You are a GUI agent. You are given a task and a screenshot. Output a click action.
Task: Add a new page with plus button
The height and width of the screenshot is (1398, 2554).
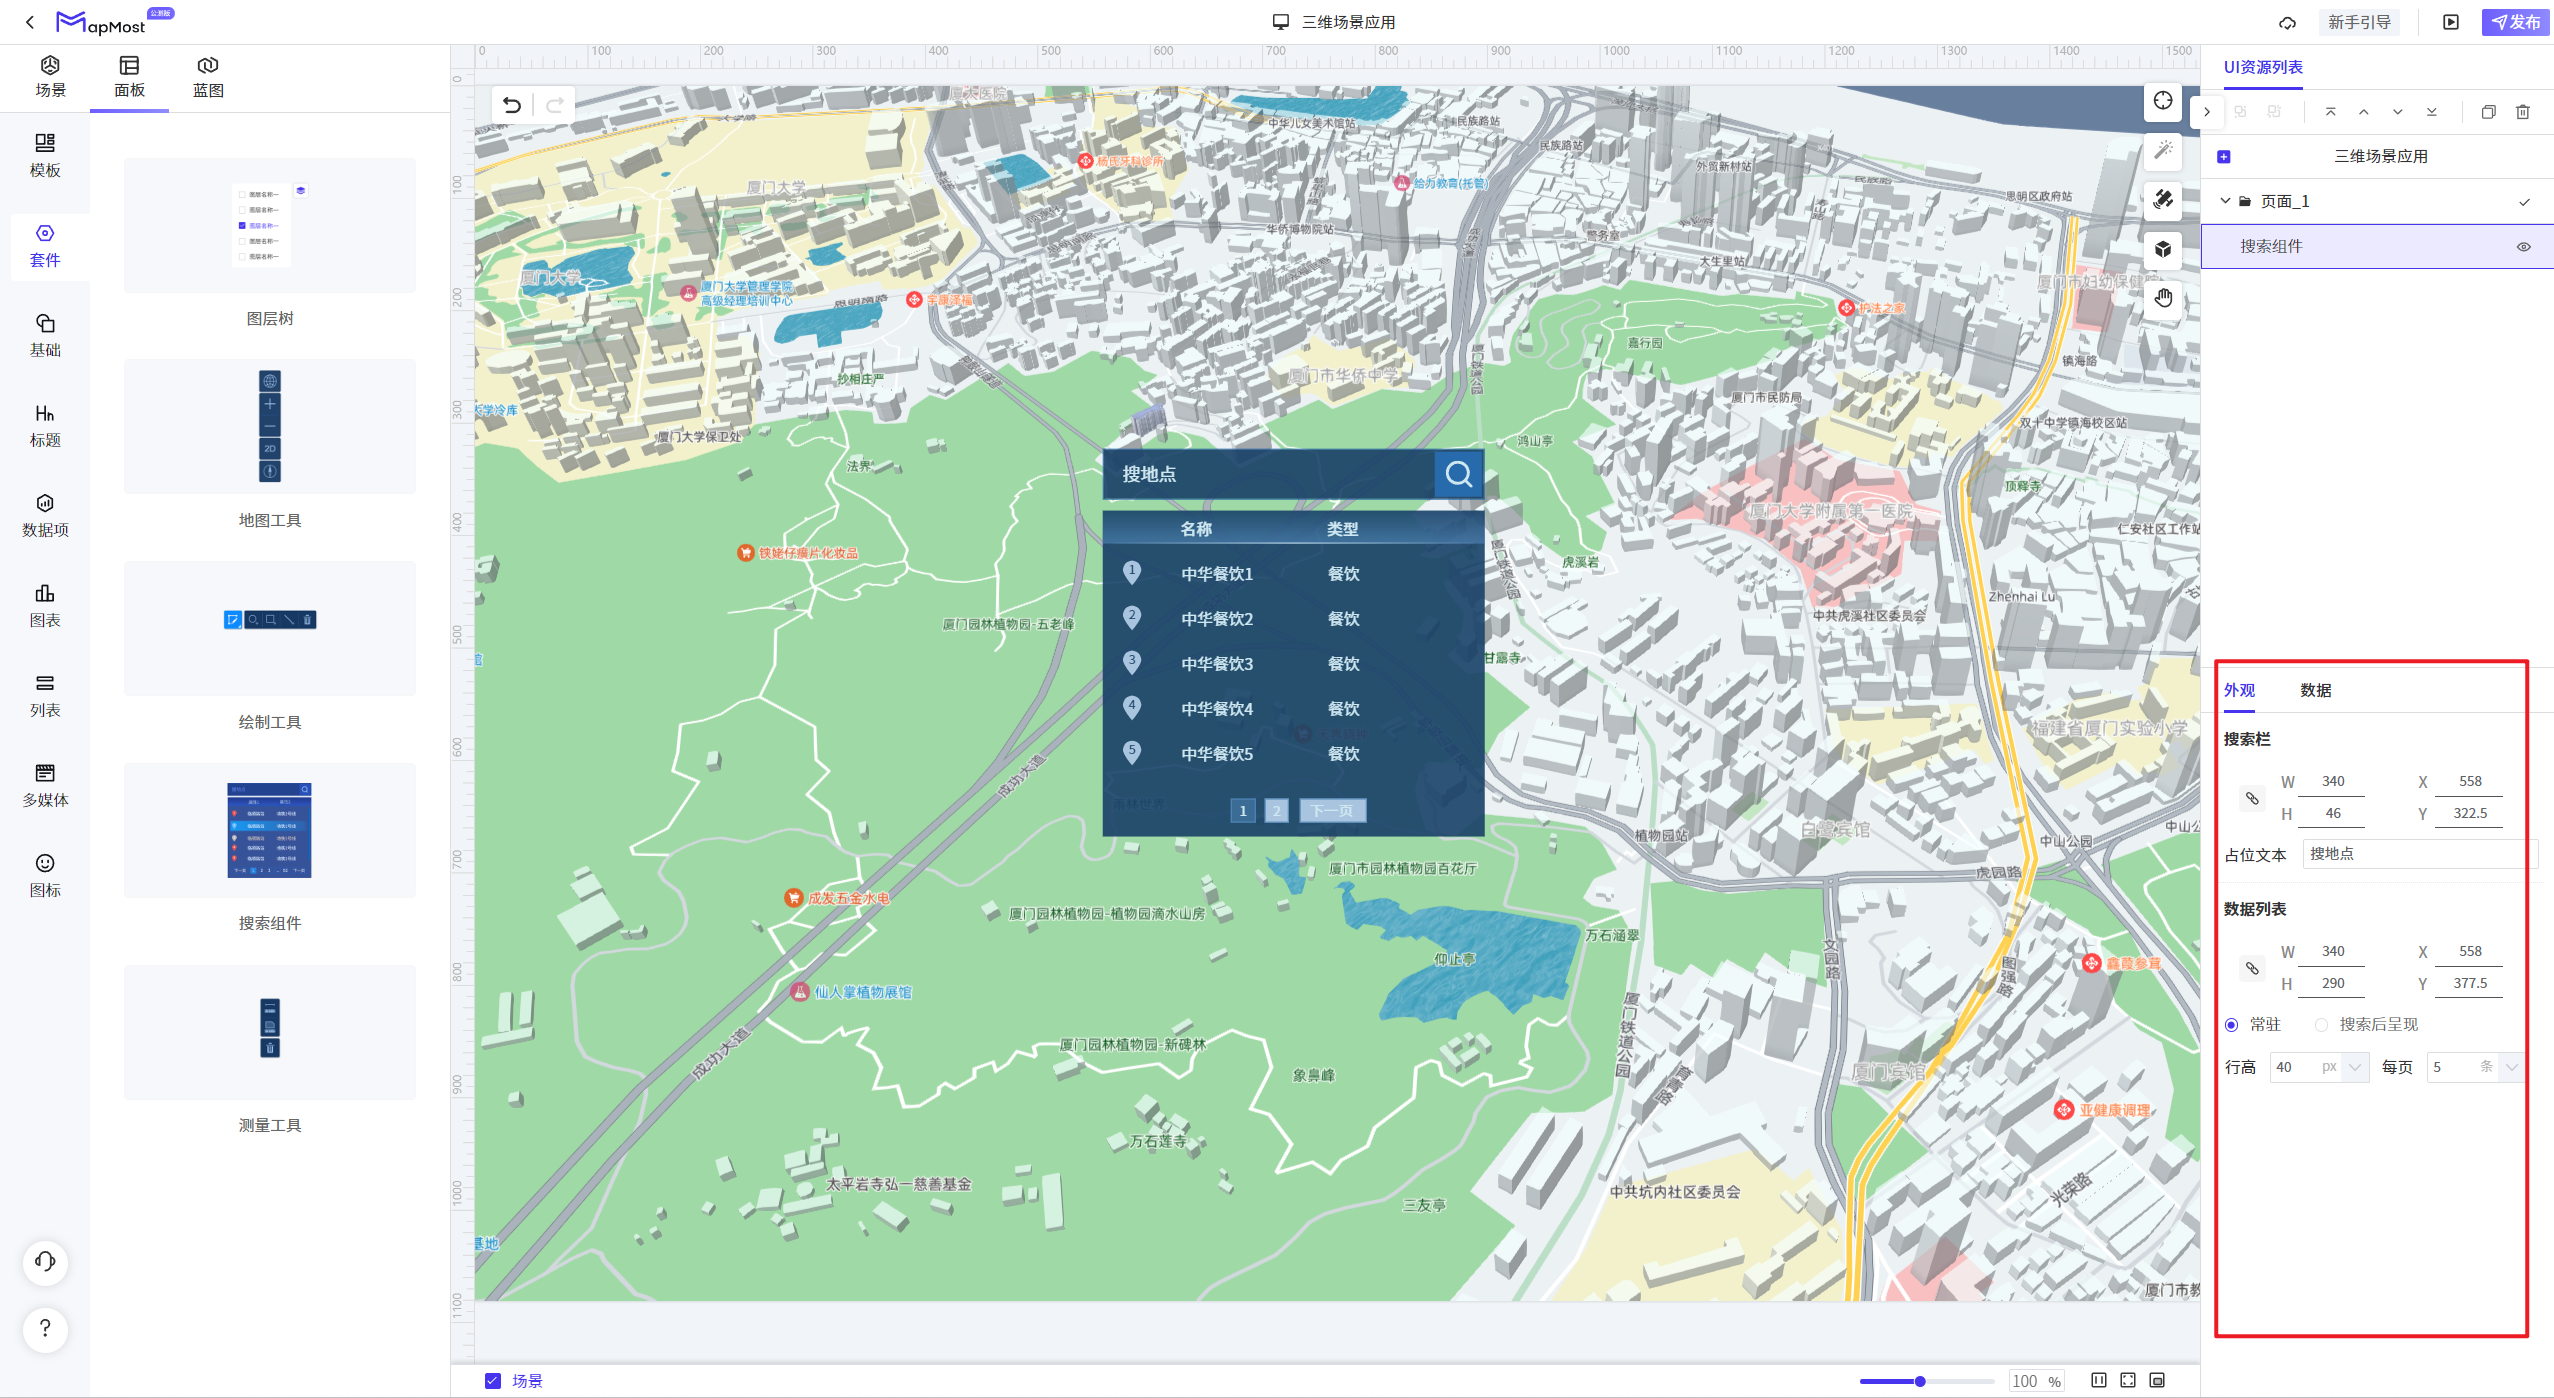point(2224,157)
